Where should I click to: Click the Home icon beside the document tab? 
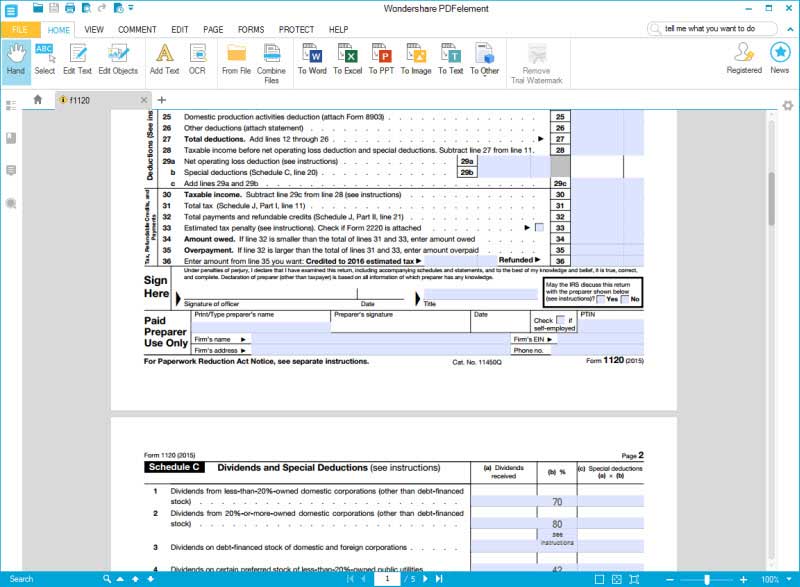click(38, 99)
